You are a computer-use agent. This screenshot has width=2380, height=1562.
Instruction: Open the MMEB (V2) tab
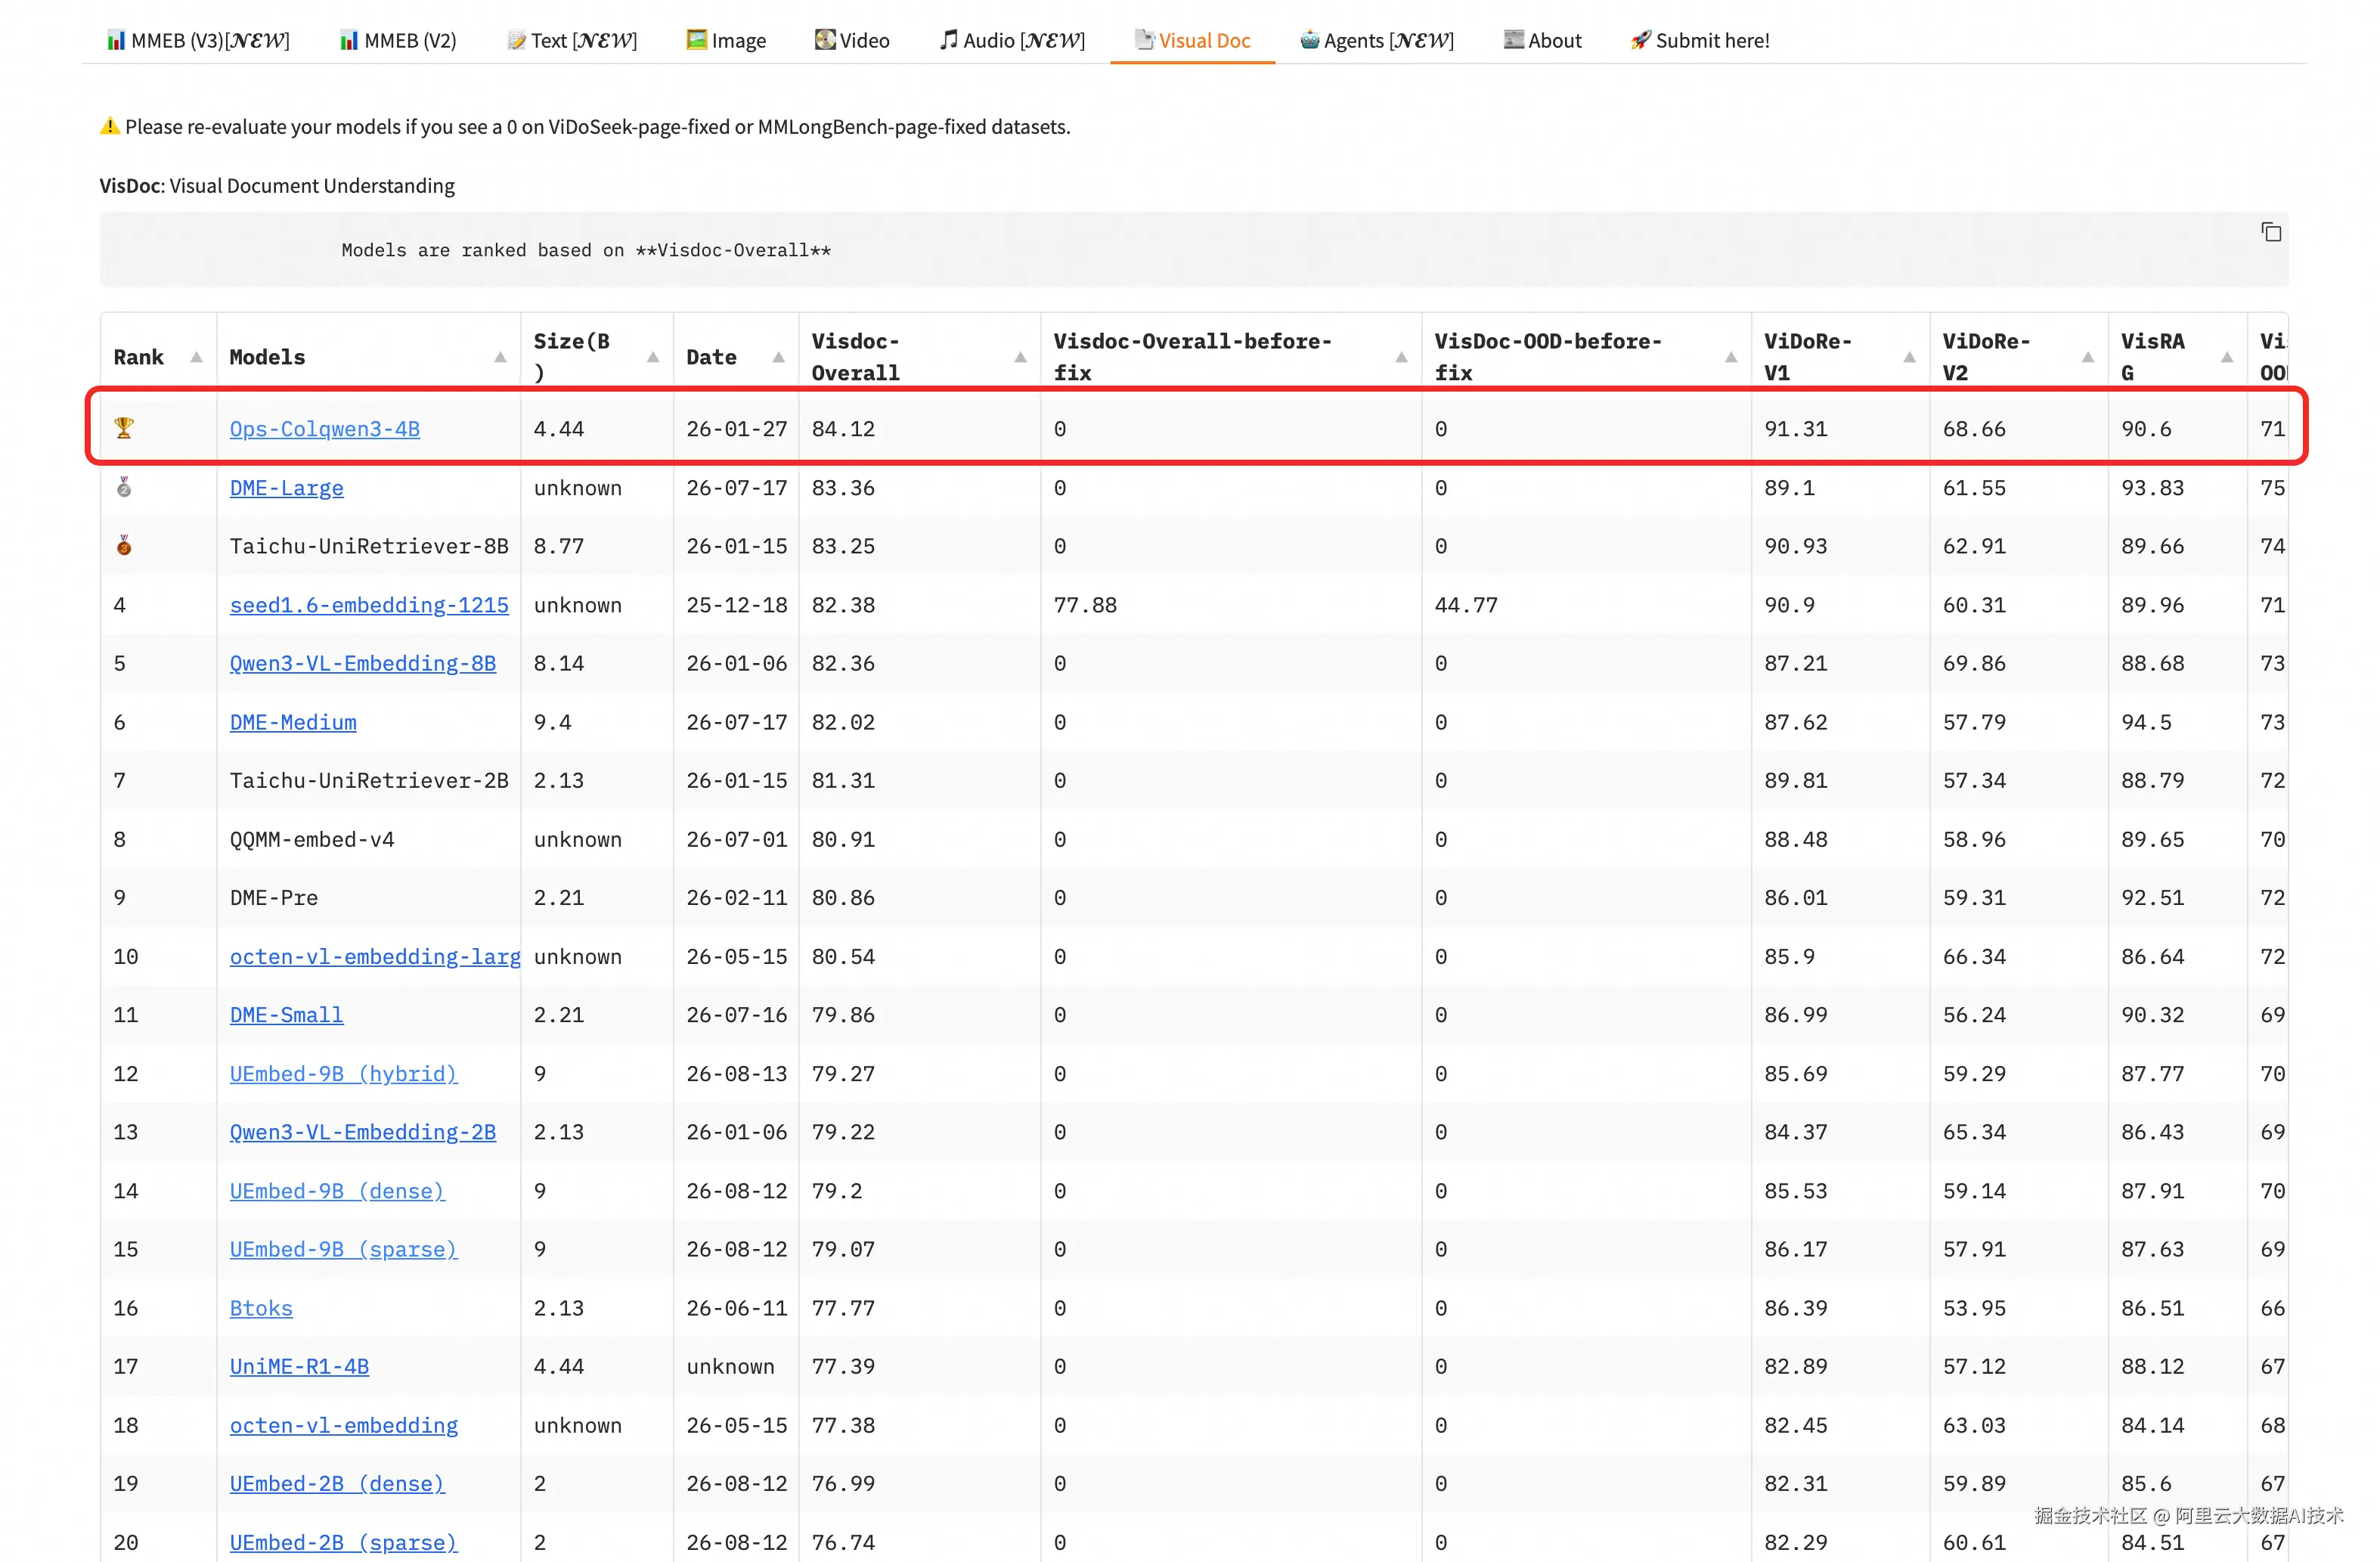point(398,40)
